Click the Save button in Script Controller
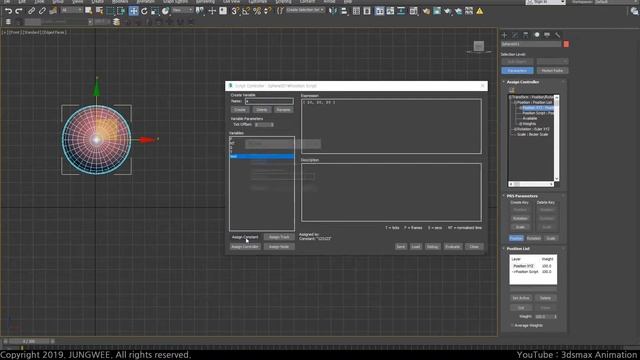This screenshot has height=360, width=640. 401,247
